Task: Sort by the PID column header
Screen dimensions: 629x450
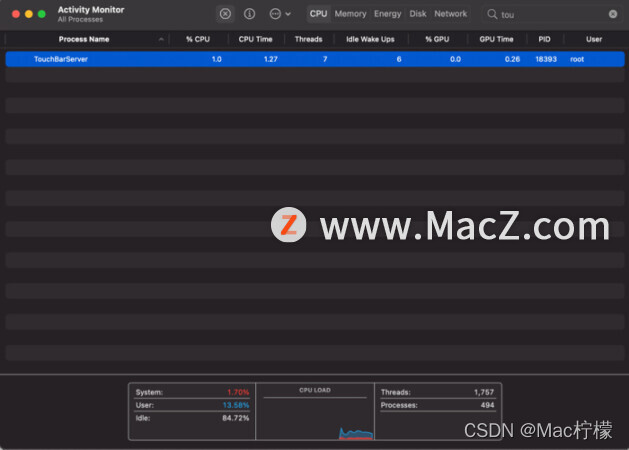Action: tap(544, 39)
